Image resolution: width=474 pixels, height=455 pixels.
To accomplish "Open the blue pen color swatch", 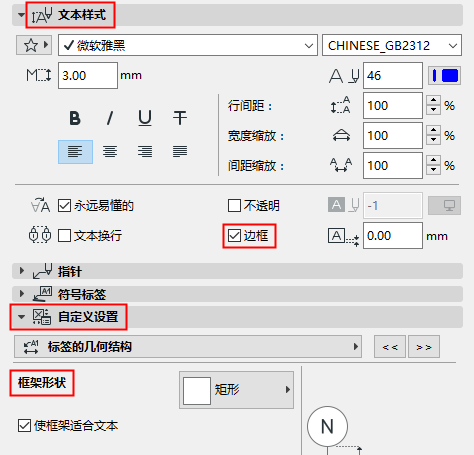I will click(444, 76).
